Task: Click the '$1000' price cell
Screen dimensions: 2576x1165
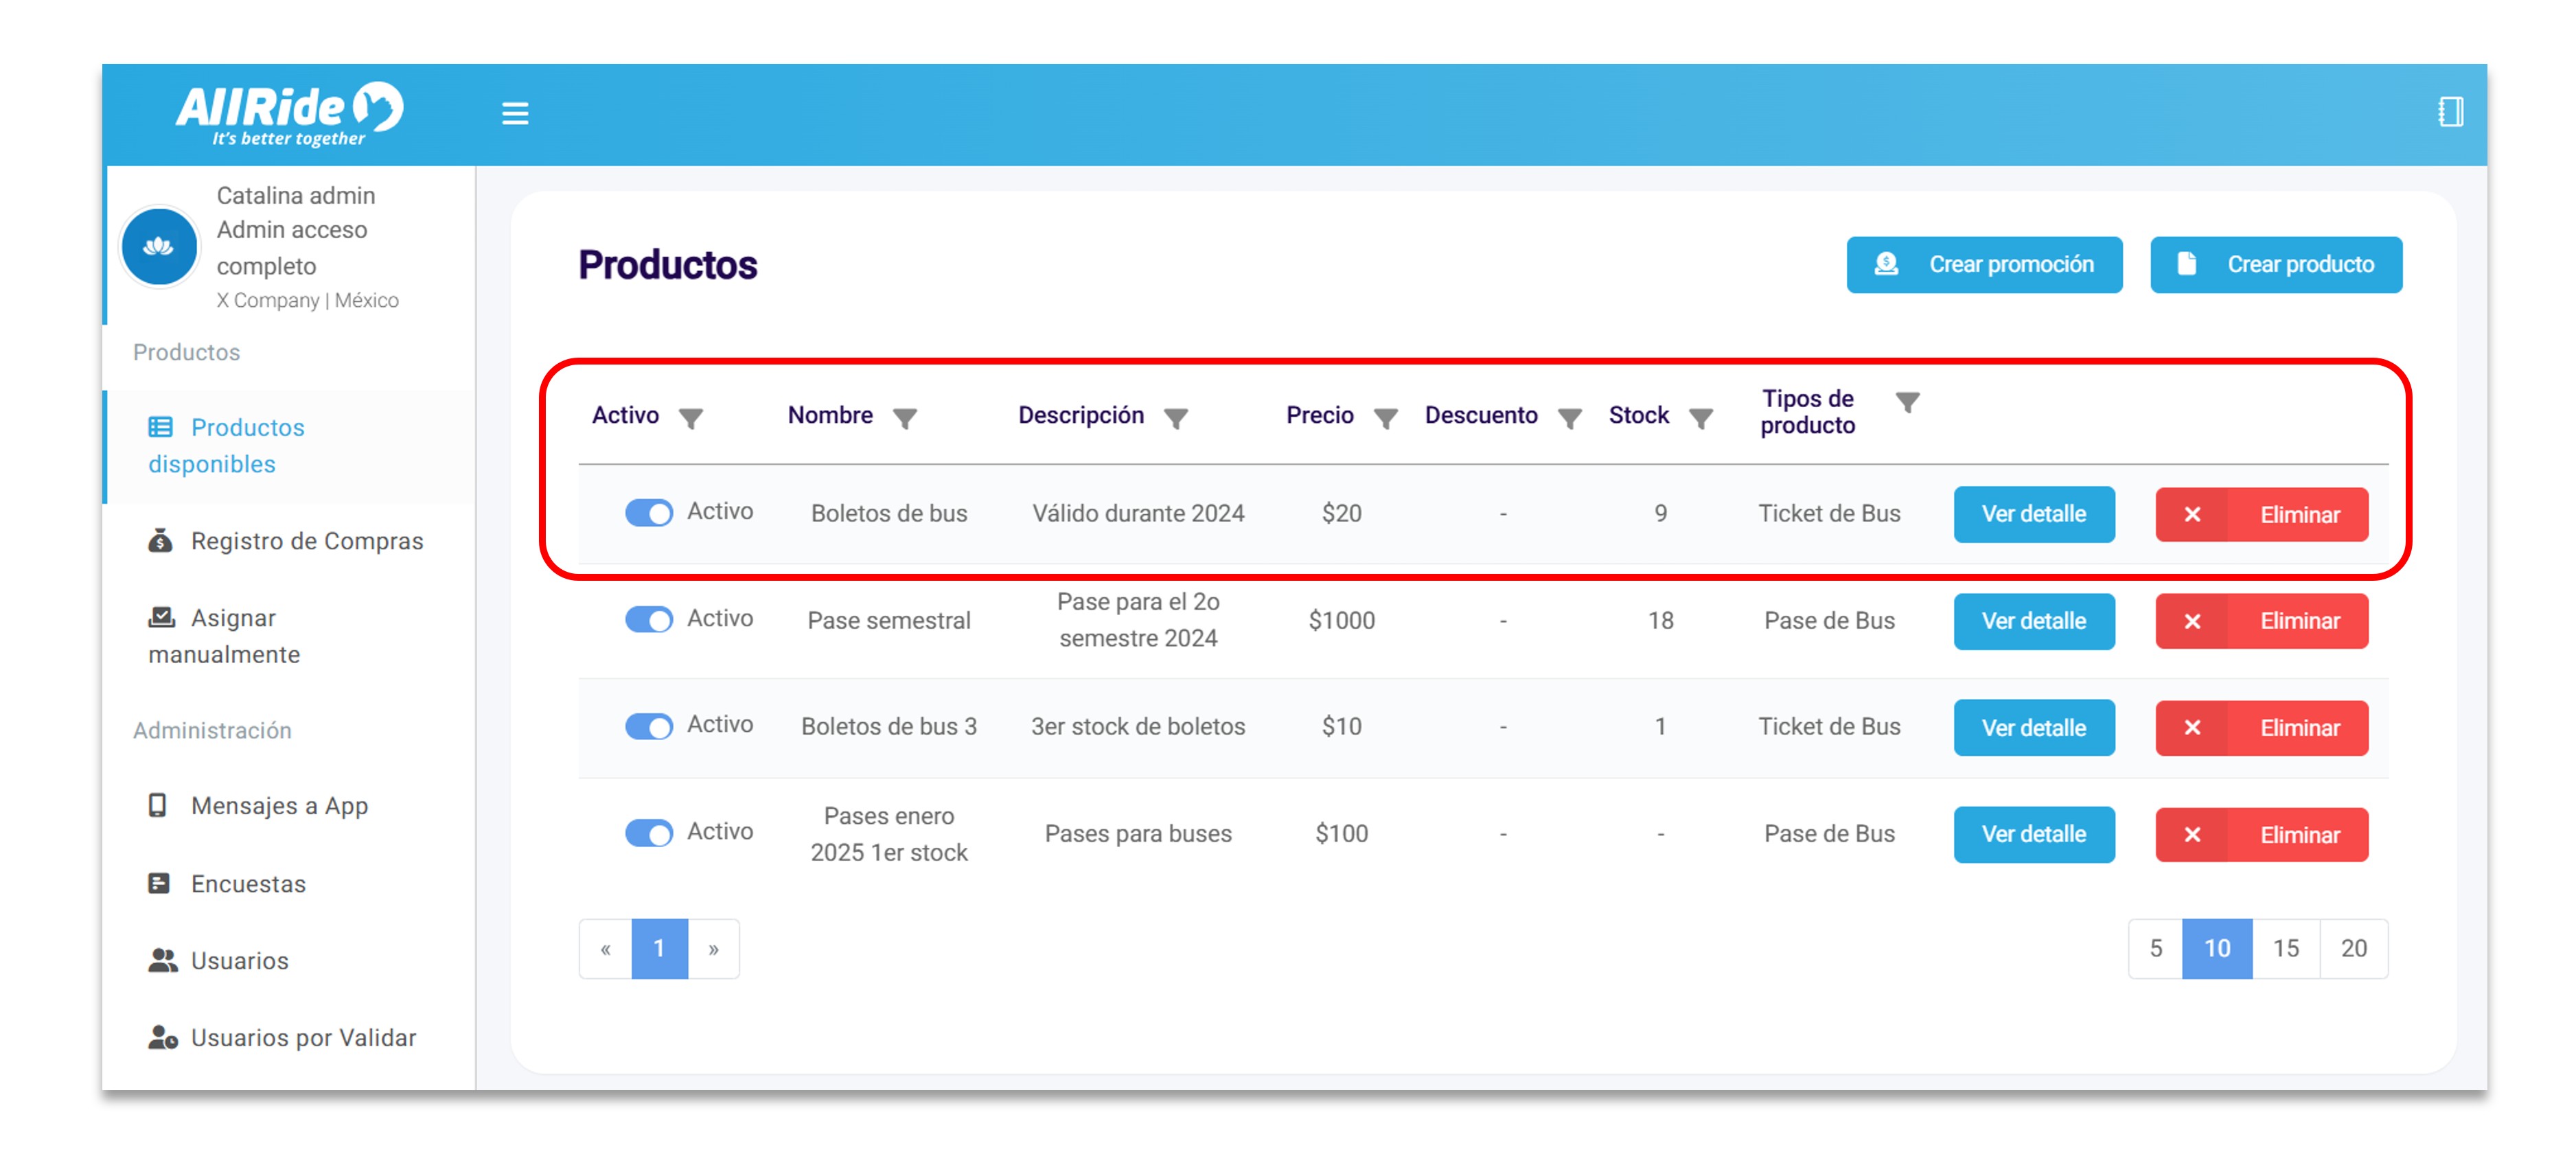Action: pyautogui.click(x=1341, y=620)
